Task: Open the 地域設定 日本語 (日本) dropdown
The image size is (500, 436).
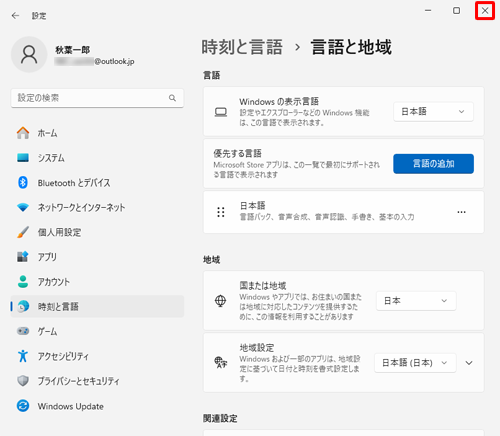Action: tap(415, 363)
